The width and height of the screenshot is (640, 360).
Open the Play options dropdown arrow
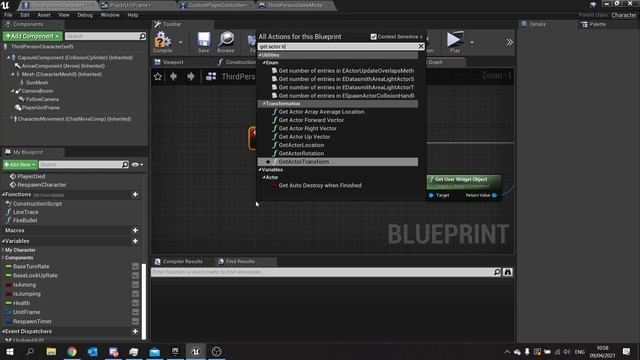click(472, 42)
